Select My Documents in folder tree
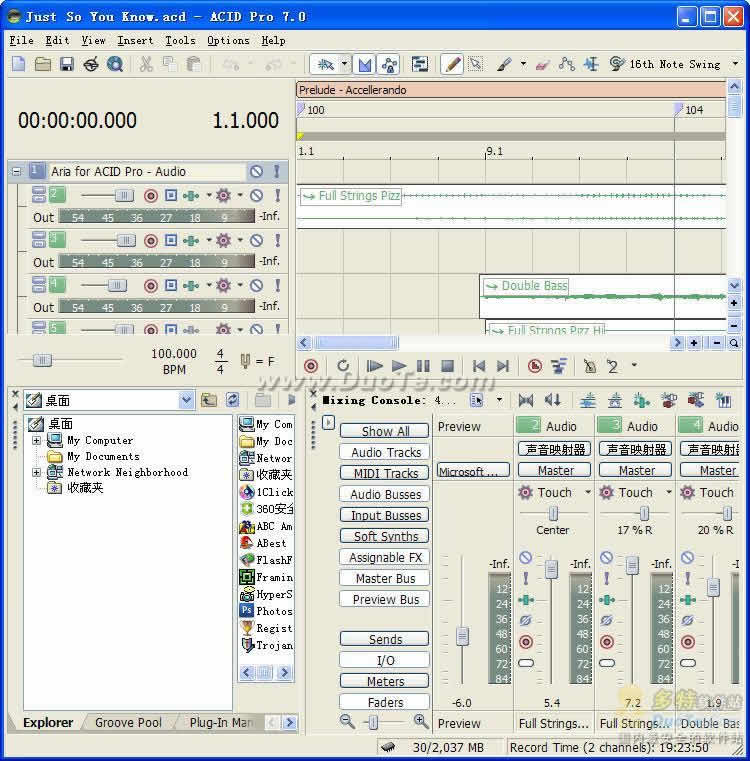This screenshot has width=750, height=761. (103, 456)
